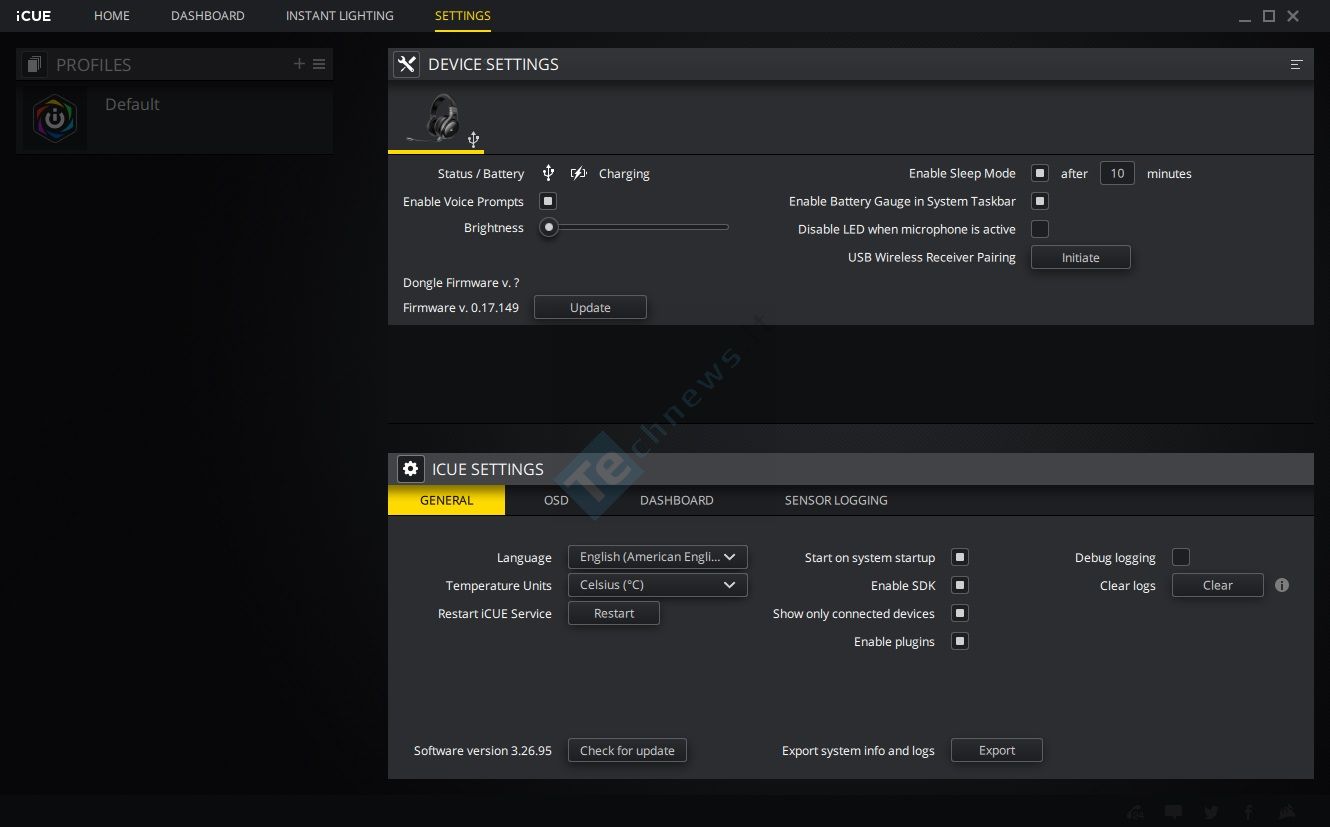This screenshot has height=827, width=1330.
Task: Click the USB connection status icon
Action: [548, 173]
